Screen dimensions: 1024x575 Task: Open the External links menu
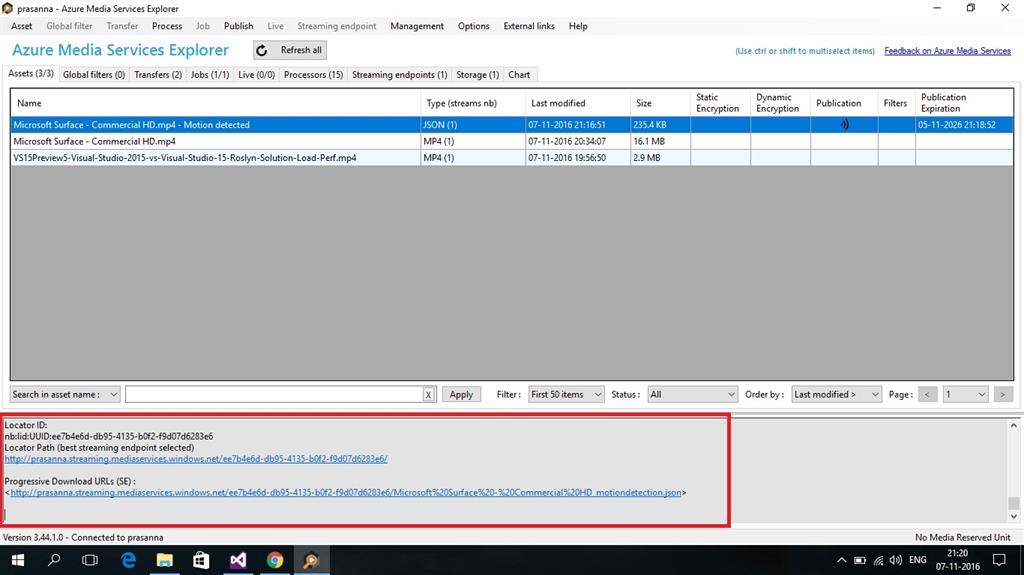point(529,26)
